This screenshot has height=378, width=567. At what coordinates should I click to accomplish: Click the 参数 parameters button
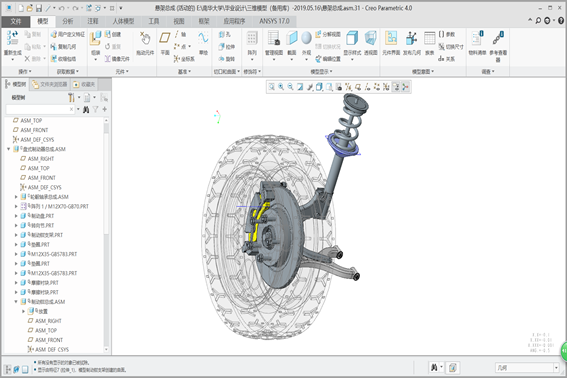(447, 34)
